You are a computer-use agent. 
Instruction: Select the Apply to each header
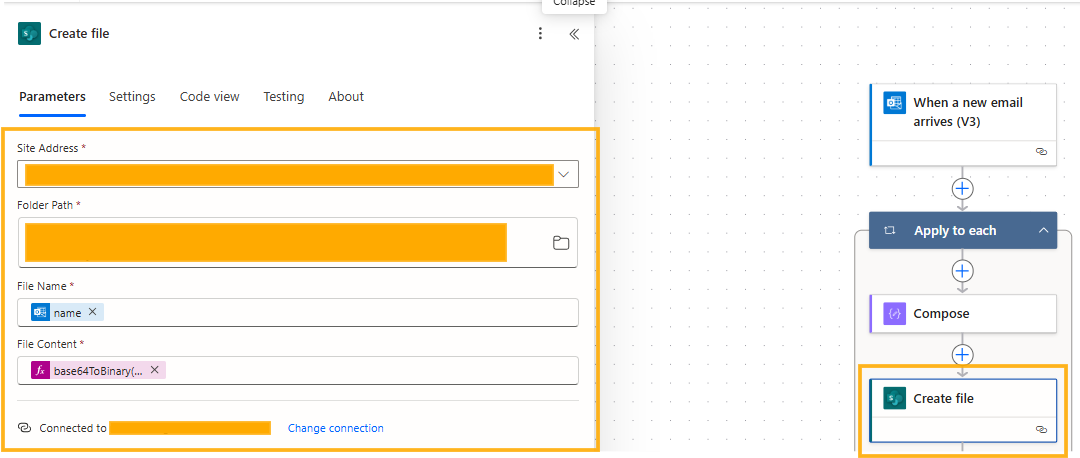point(962,231)
